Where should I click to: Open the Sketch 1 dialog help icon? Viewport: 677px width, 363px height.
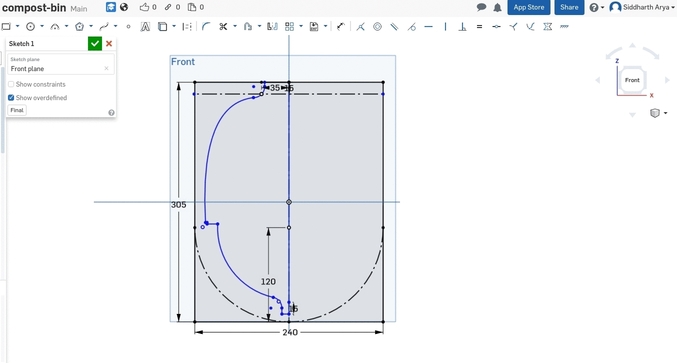click(111, 113)
